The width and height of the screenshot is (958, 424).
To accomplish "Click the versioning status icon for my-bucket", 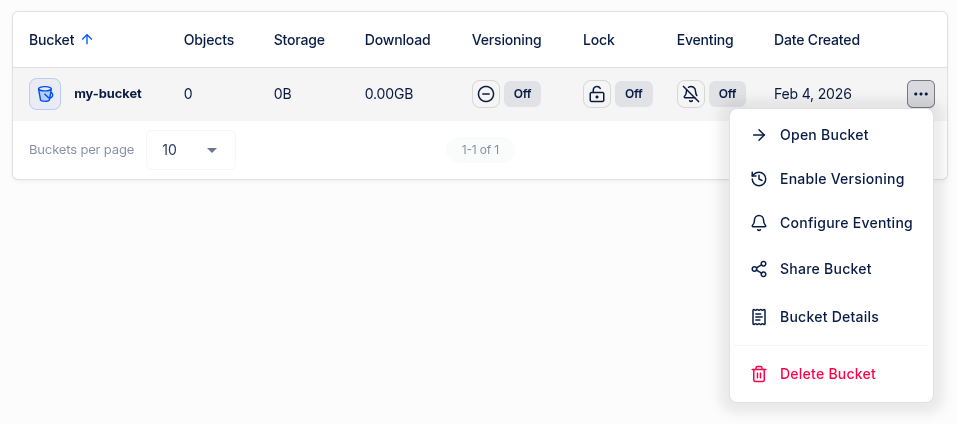I will [486, 94].
